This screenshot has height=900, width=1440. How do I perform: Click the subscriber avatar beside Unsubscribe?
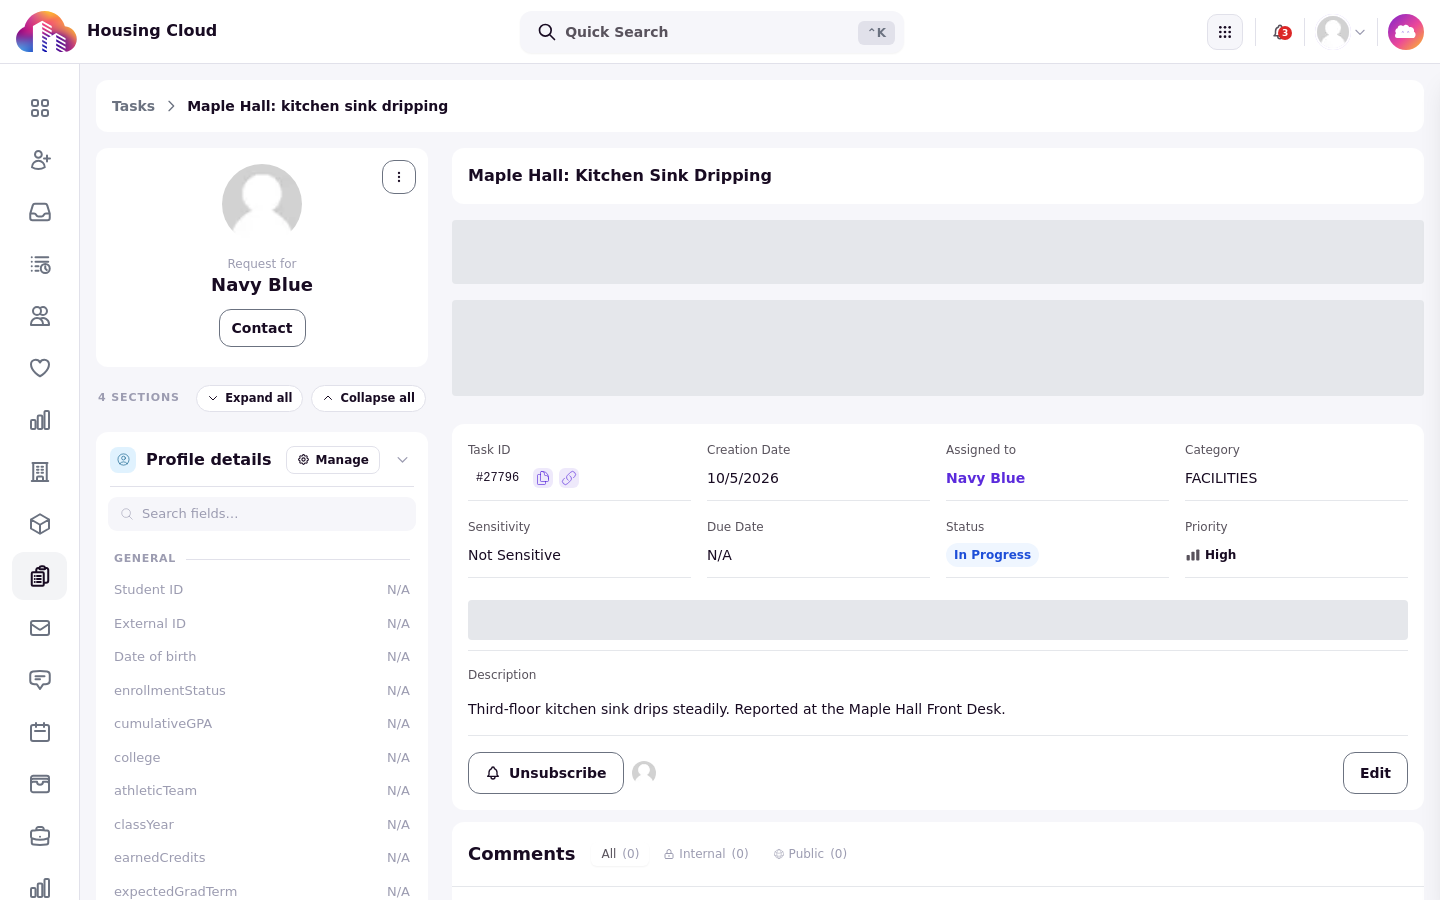tap(644, 773)
